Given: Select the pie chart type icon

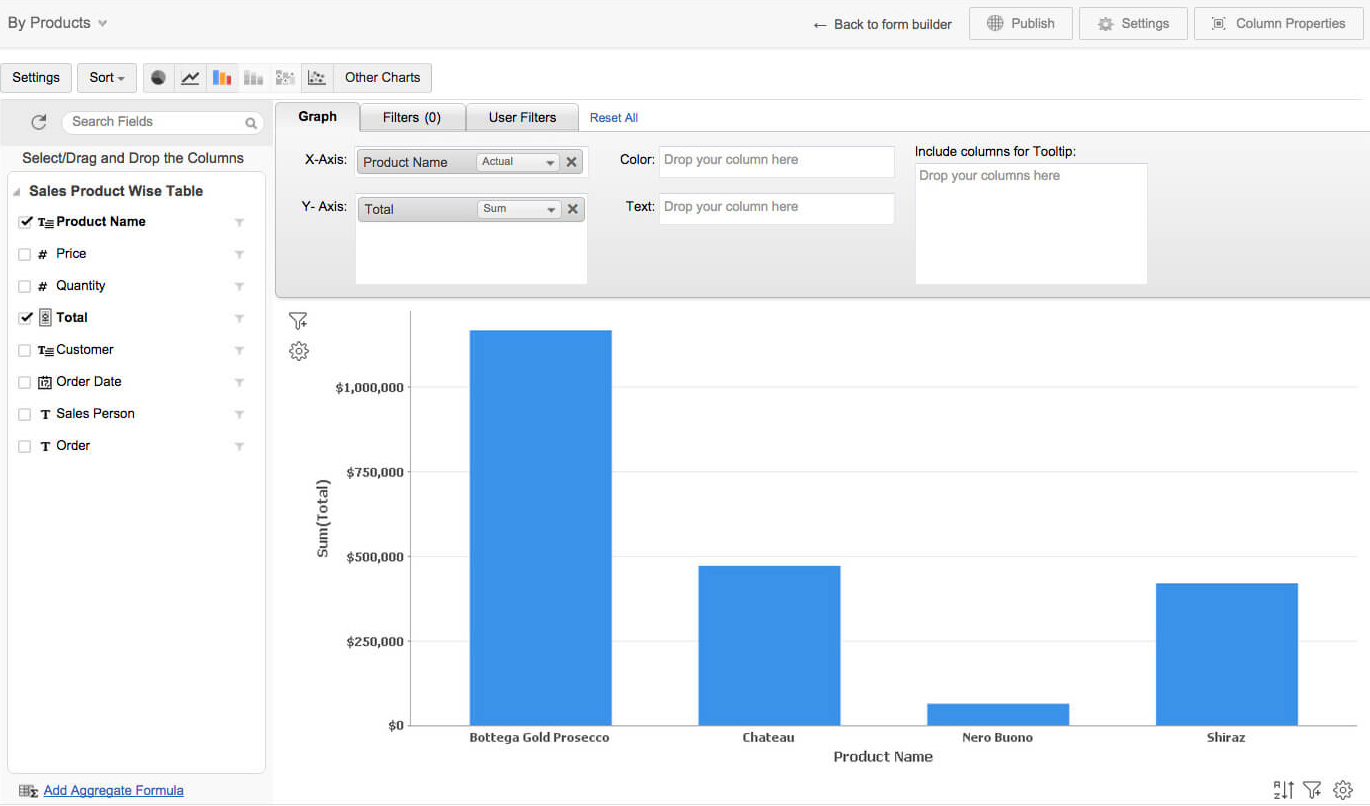Looking at the screenshot, I should point(158,77).
